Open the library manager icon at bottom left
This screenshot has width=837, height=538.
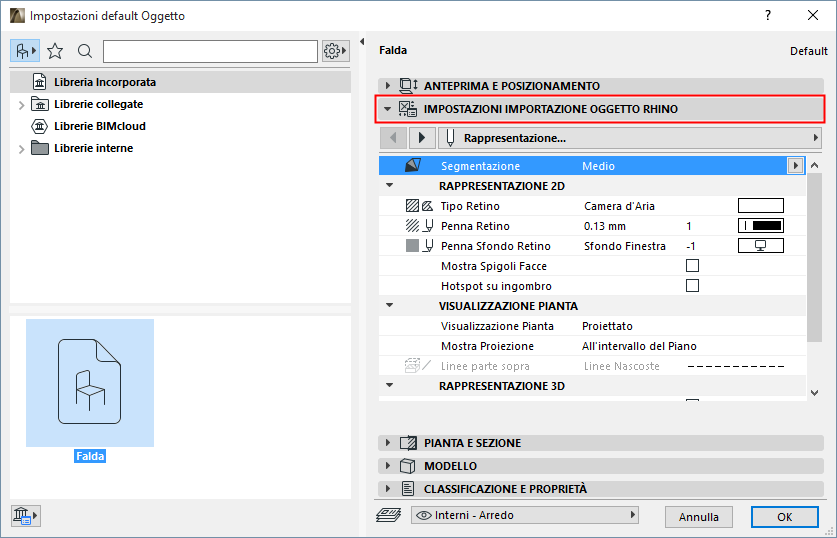25,516
